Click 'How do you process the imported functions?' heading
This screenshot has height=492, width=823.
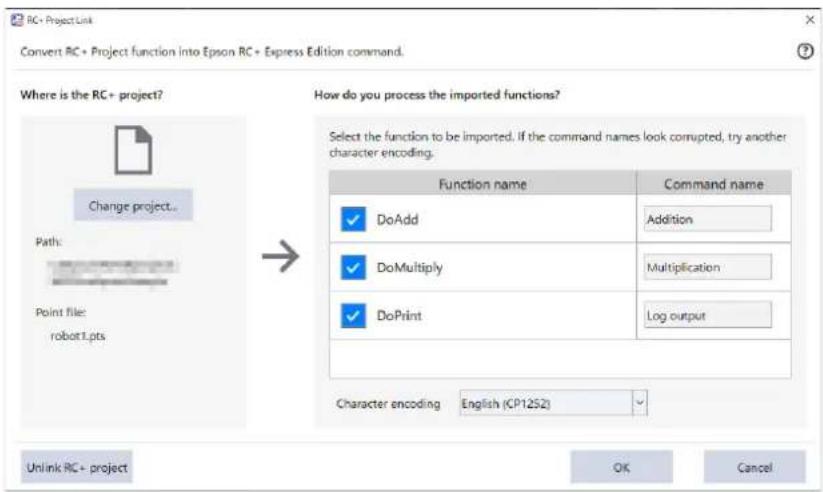[x=437, y=95]
